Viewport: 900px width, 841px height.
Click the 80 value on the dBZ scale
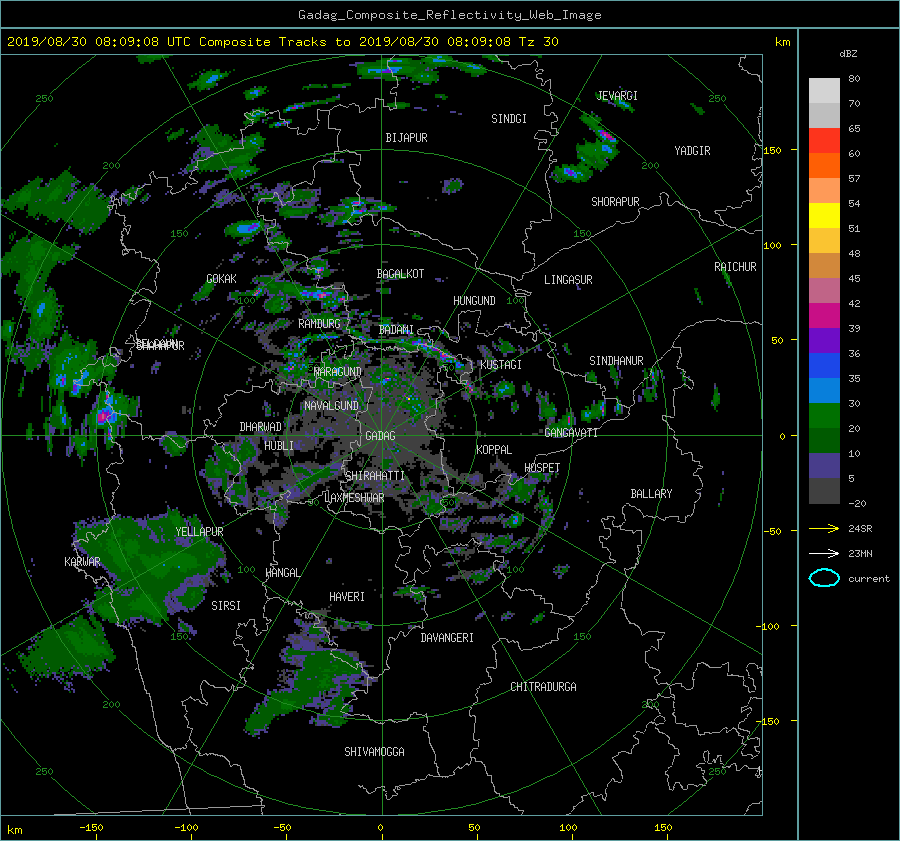pyautogui.click(x=854, y=79)
